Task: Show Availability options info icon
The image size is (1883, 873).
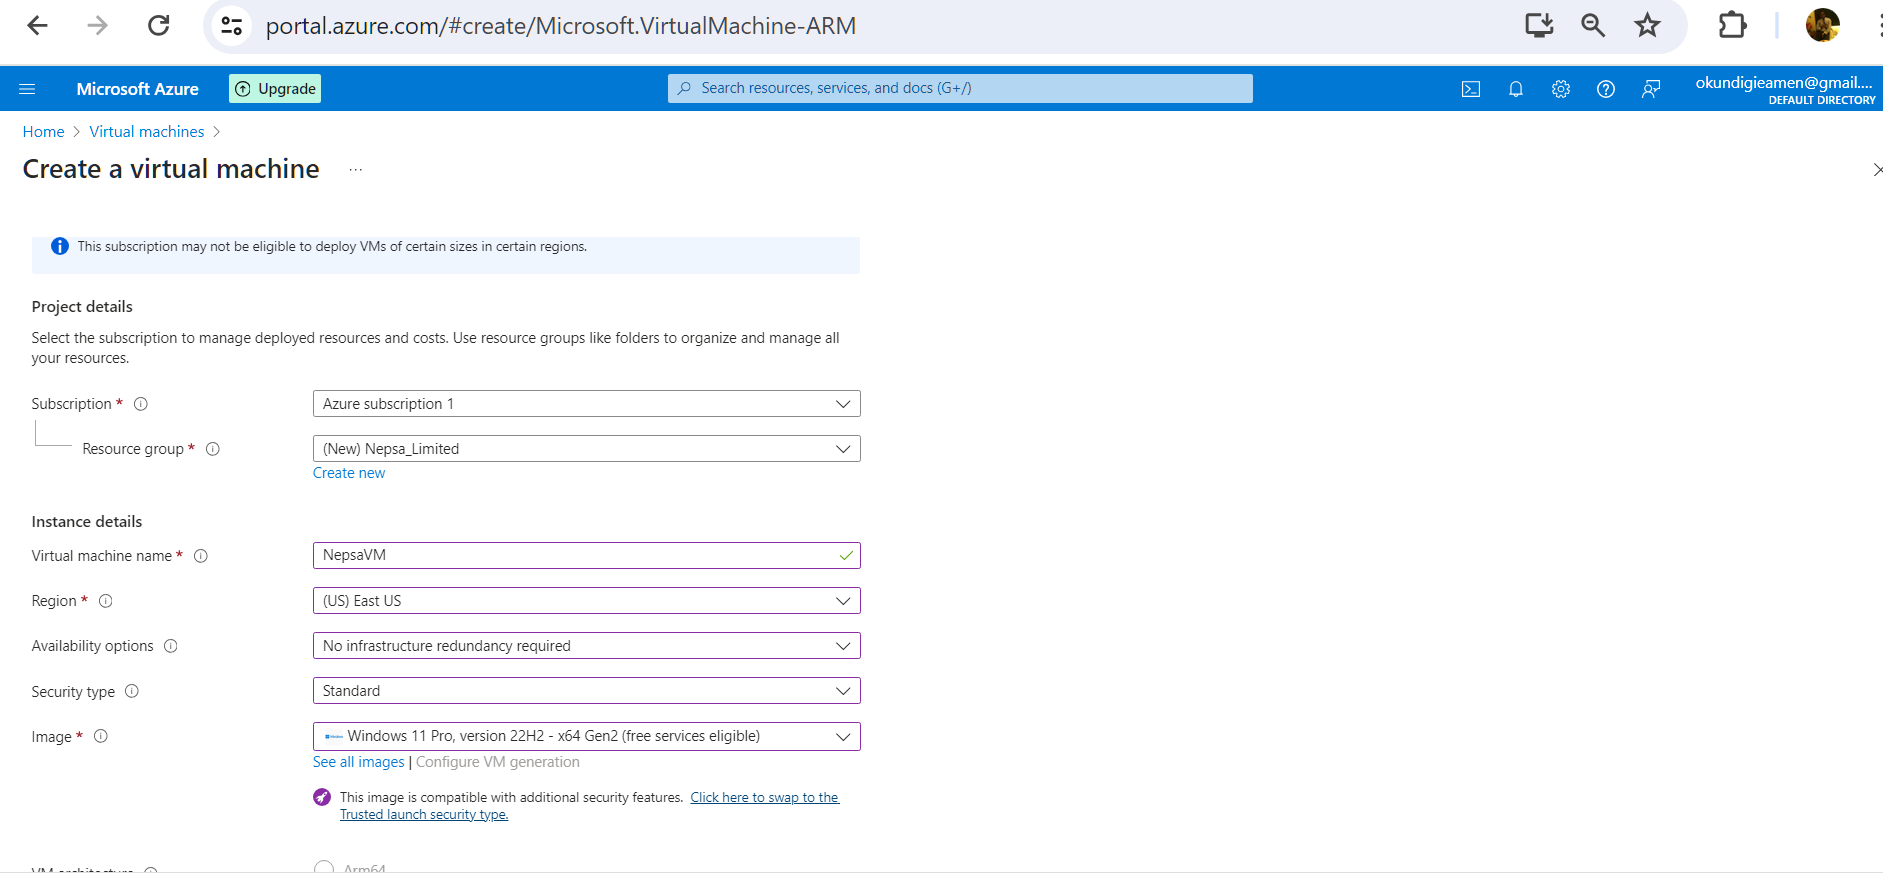Action: (171, 646)
